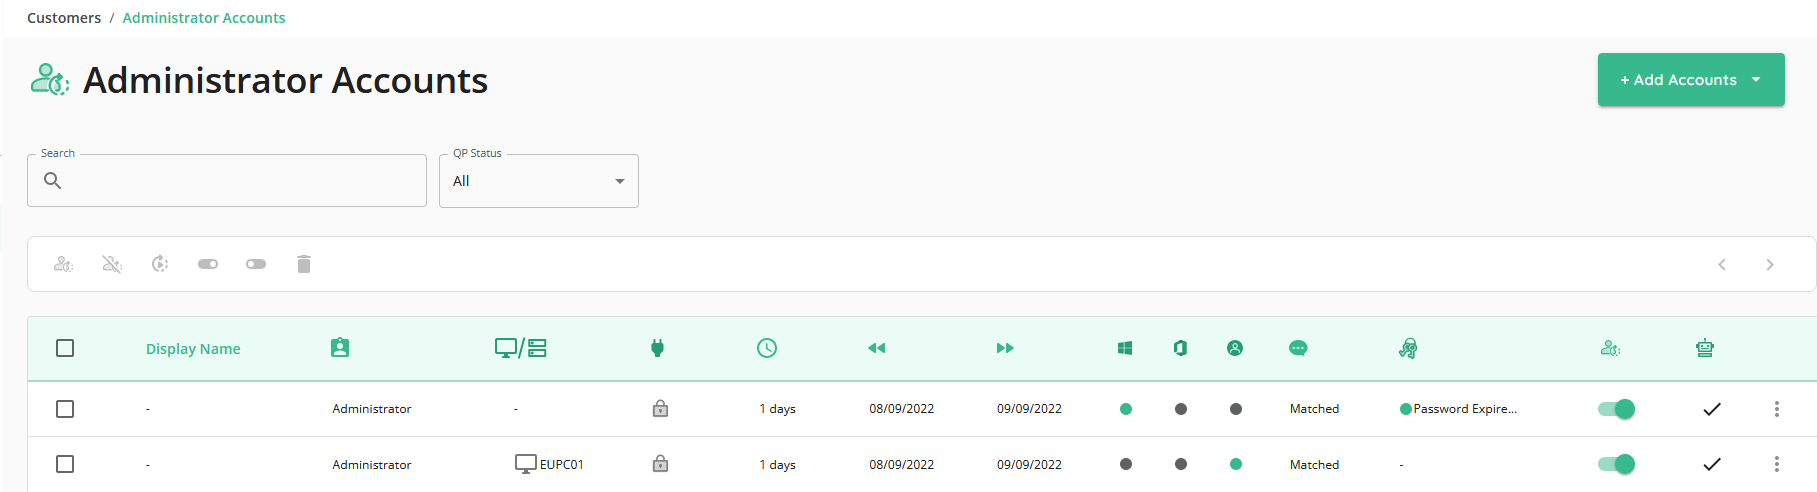Tick the select-all checkbox in header
The image size is (1817, 492).
(65, 348)
